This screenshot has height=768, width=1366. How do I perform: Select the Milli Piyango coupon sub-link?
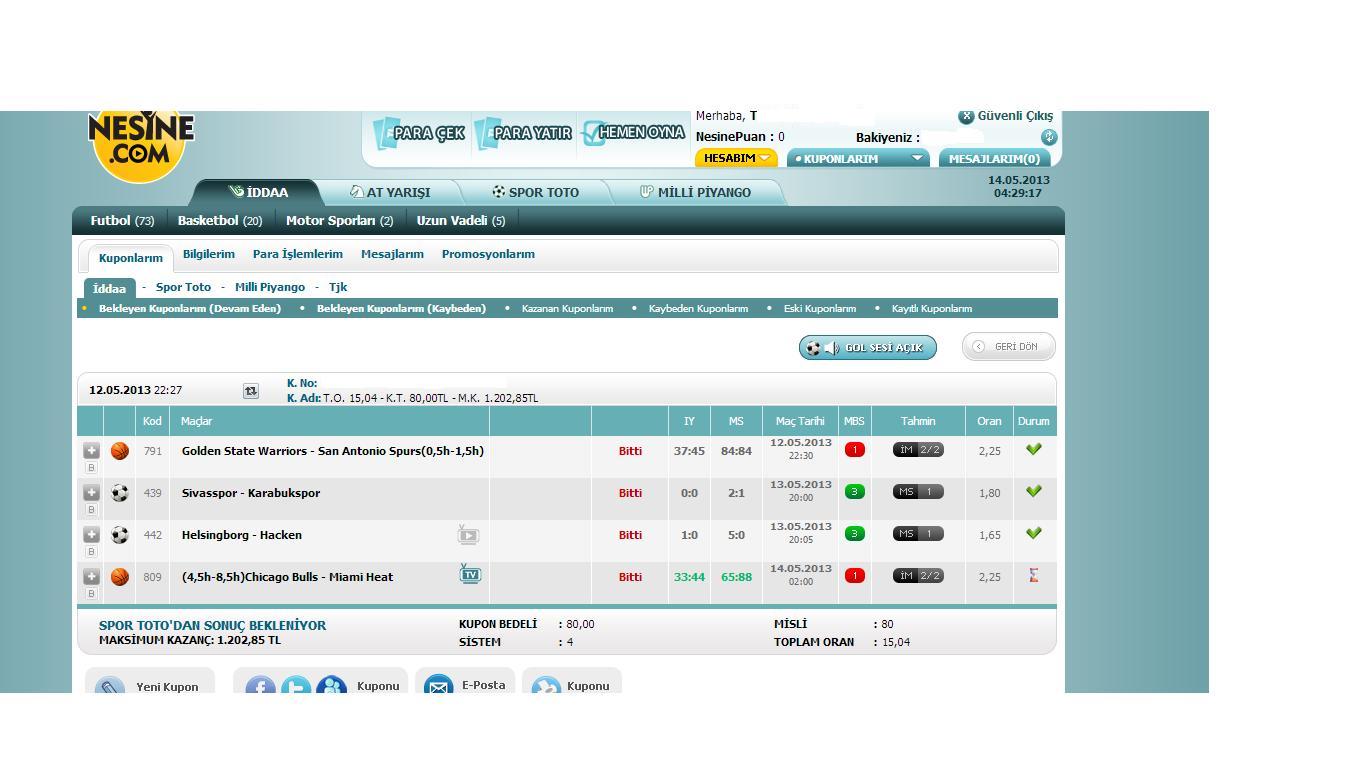(270, 287)
